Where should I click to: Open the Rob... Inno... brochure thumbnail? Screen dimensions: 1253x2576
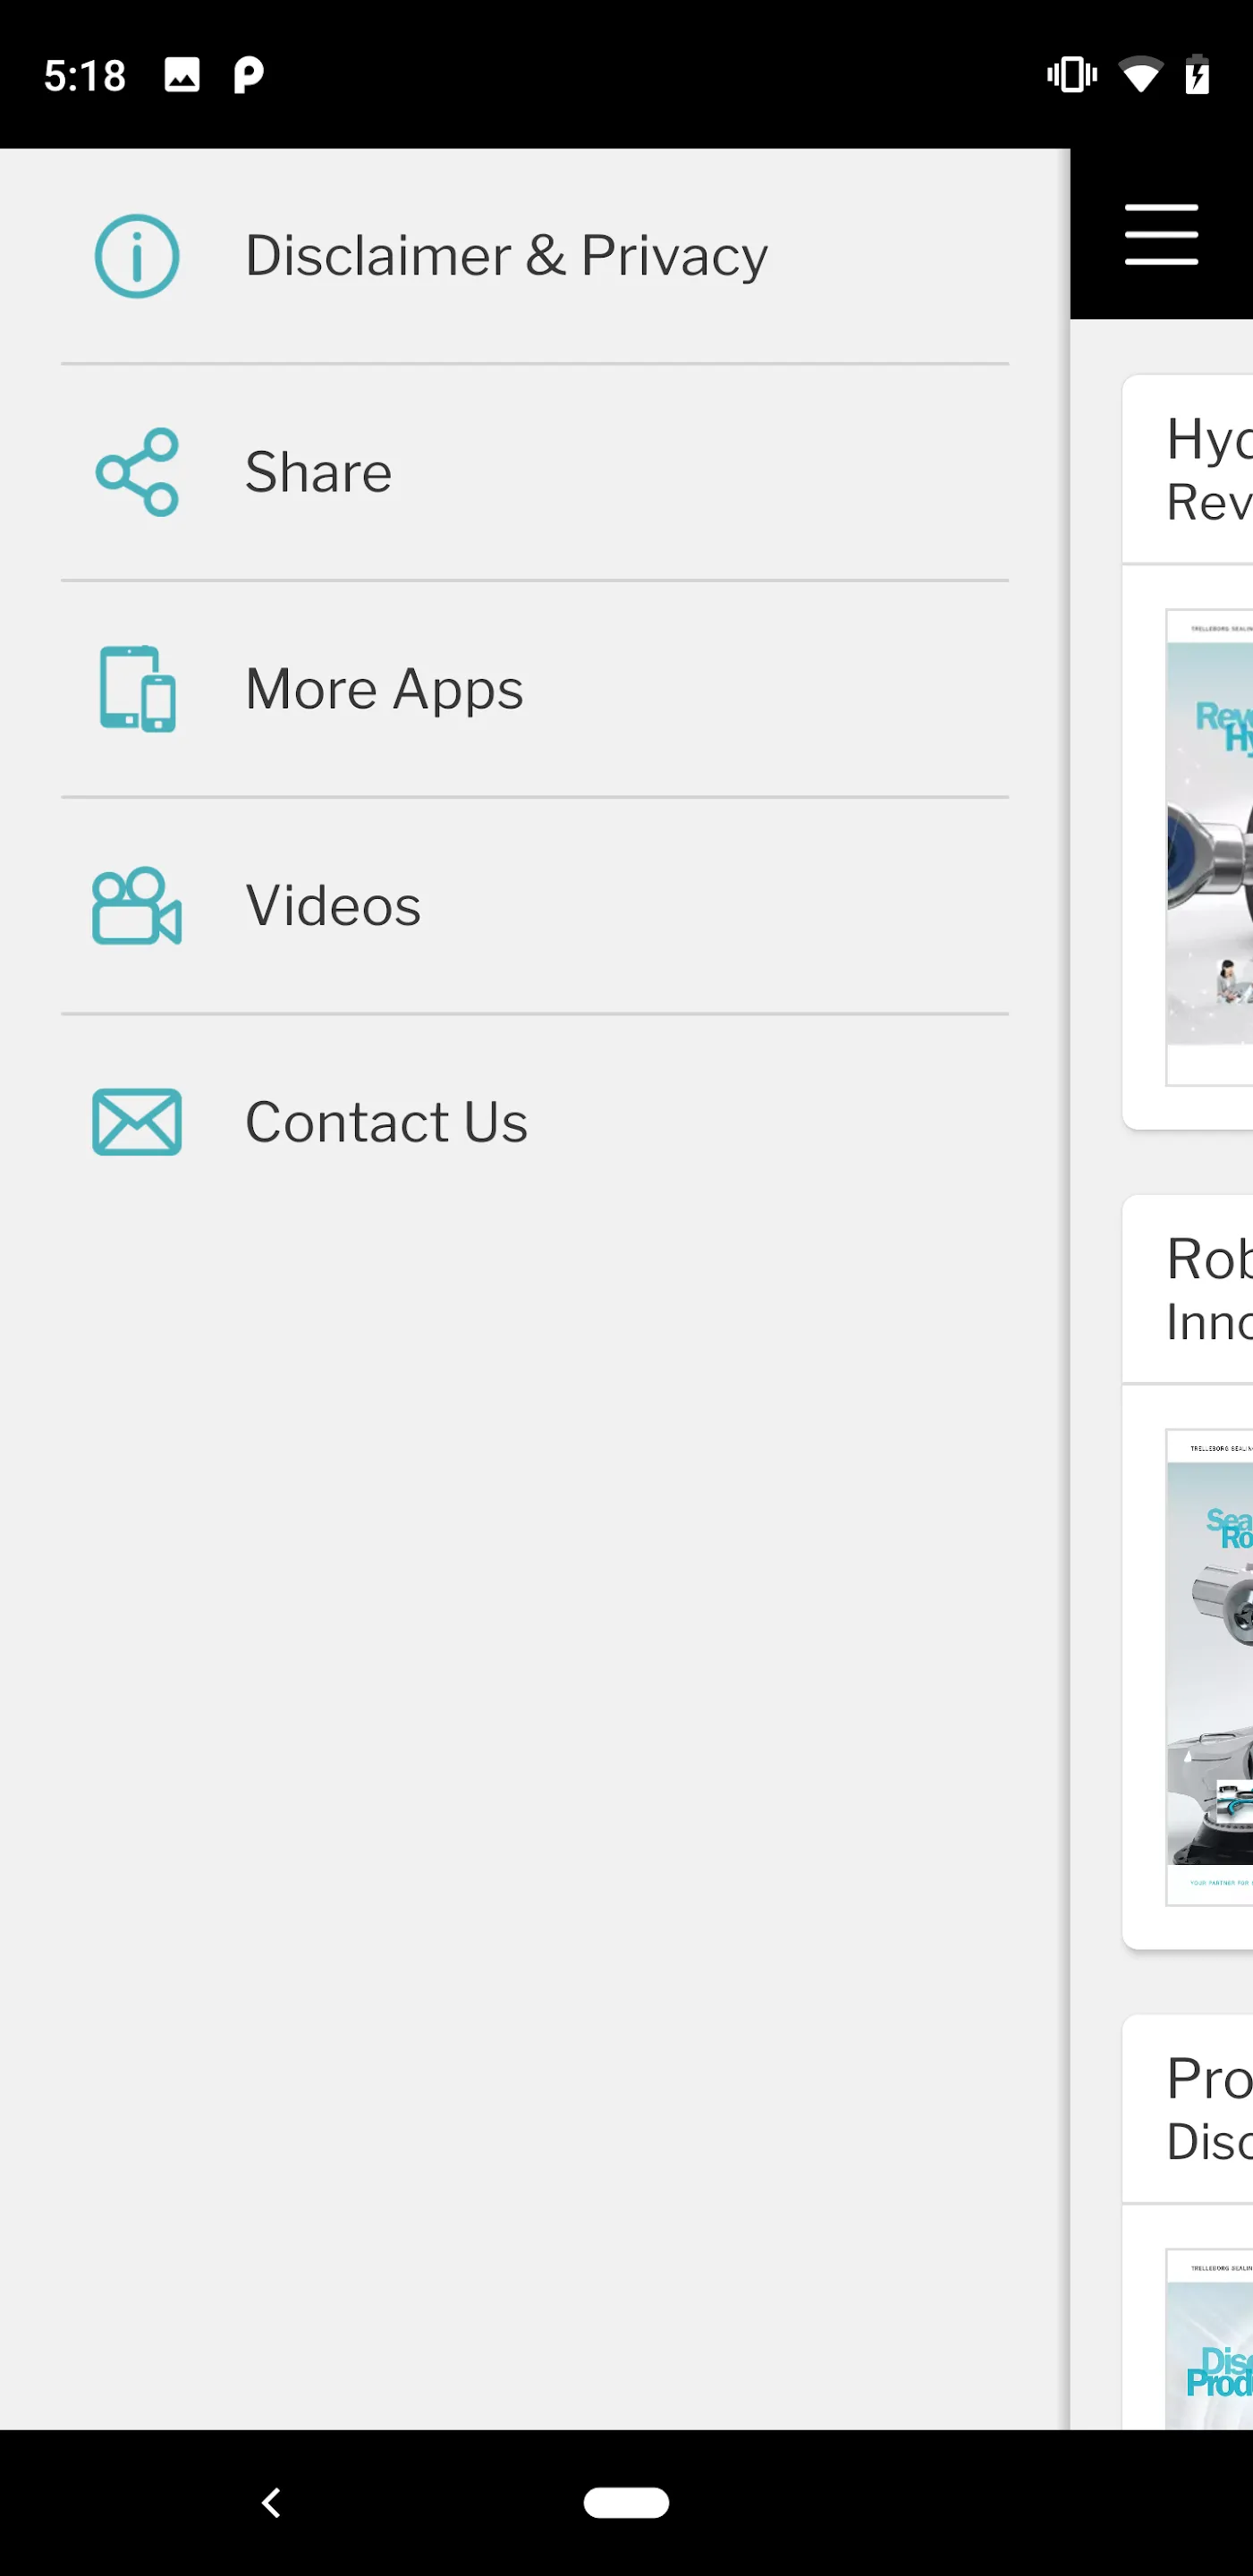pyautogui.click(x=1210, y=1667)
